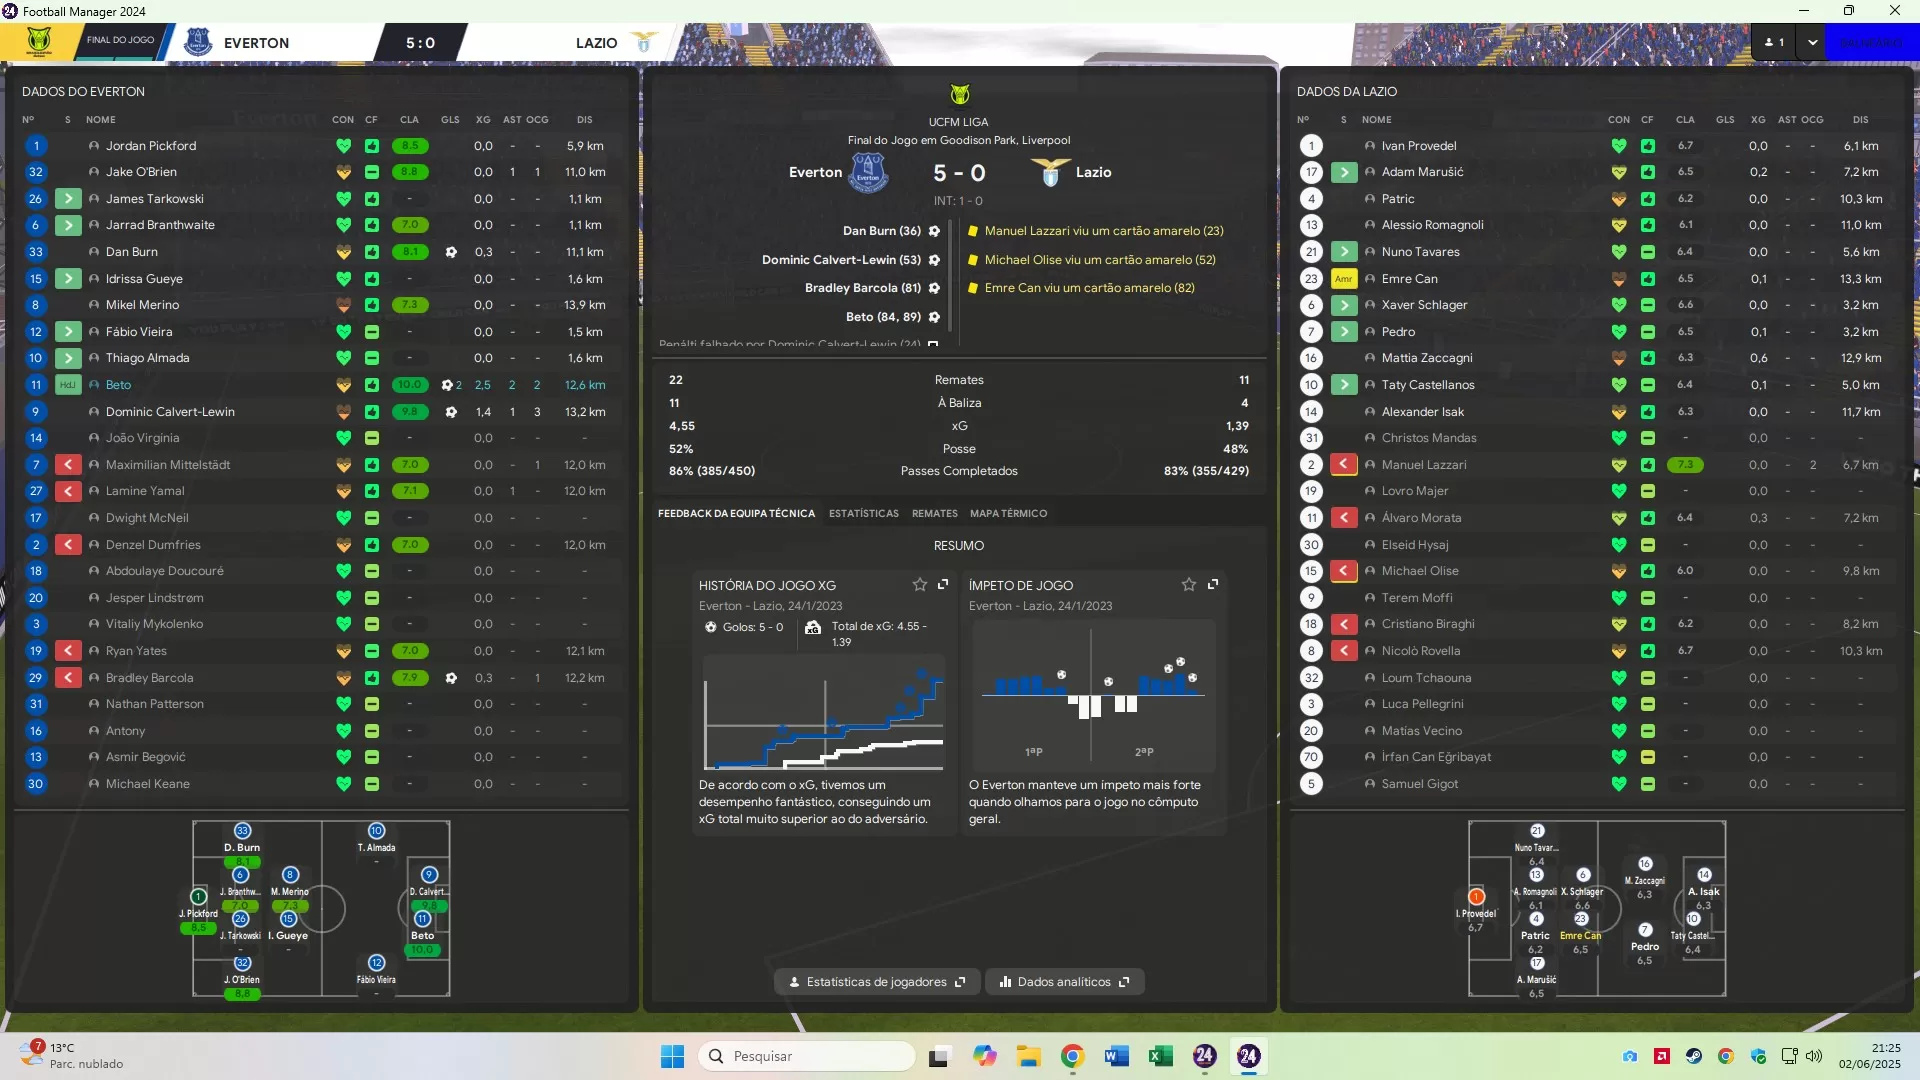Click the green substituted-on arrow for James Tarkowski
Screen dimensions: 1920x1080
[x=68, y=199]
